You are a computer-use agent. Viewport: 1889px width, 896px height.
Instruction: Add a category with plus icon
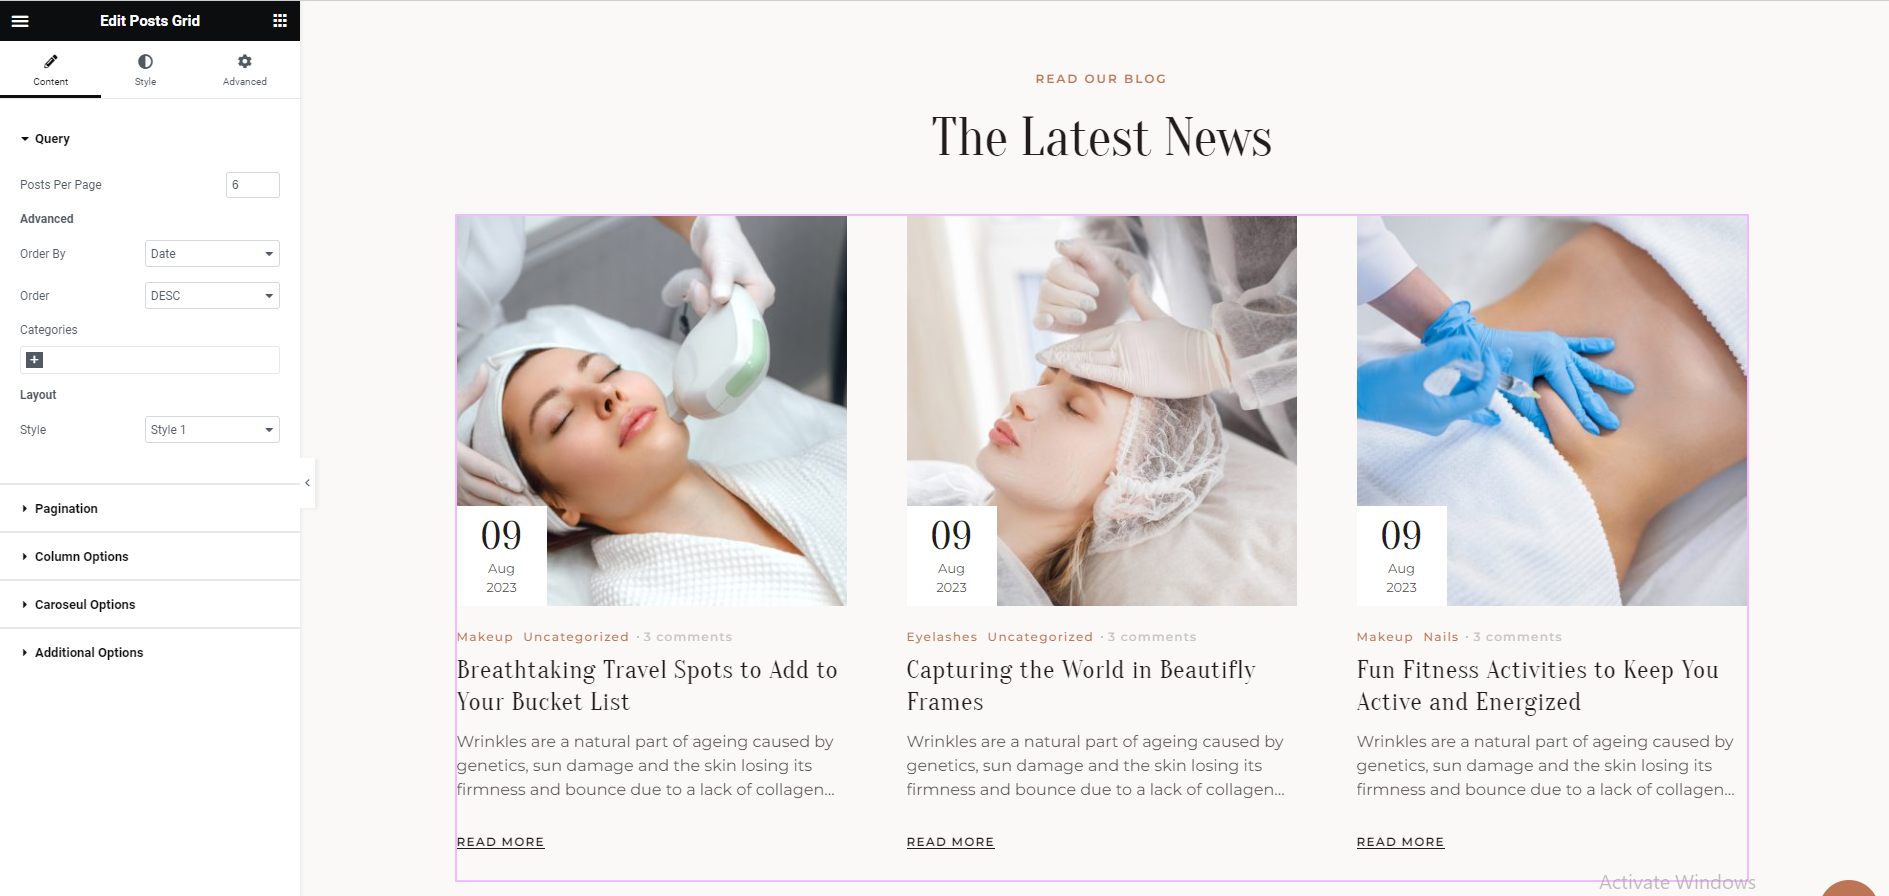pos(34,360)
